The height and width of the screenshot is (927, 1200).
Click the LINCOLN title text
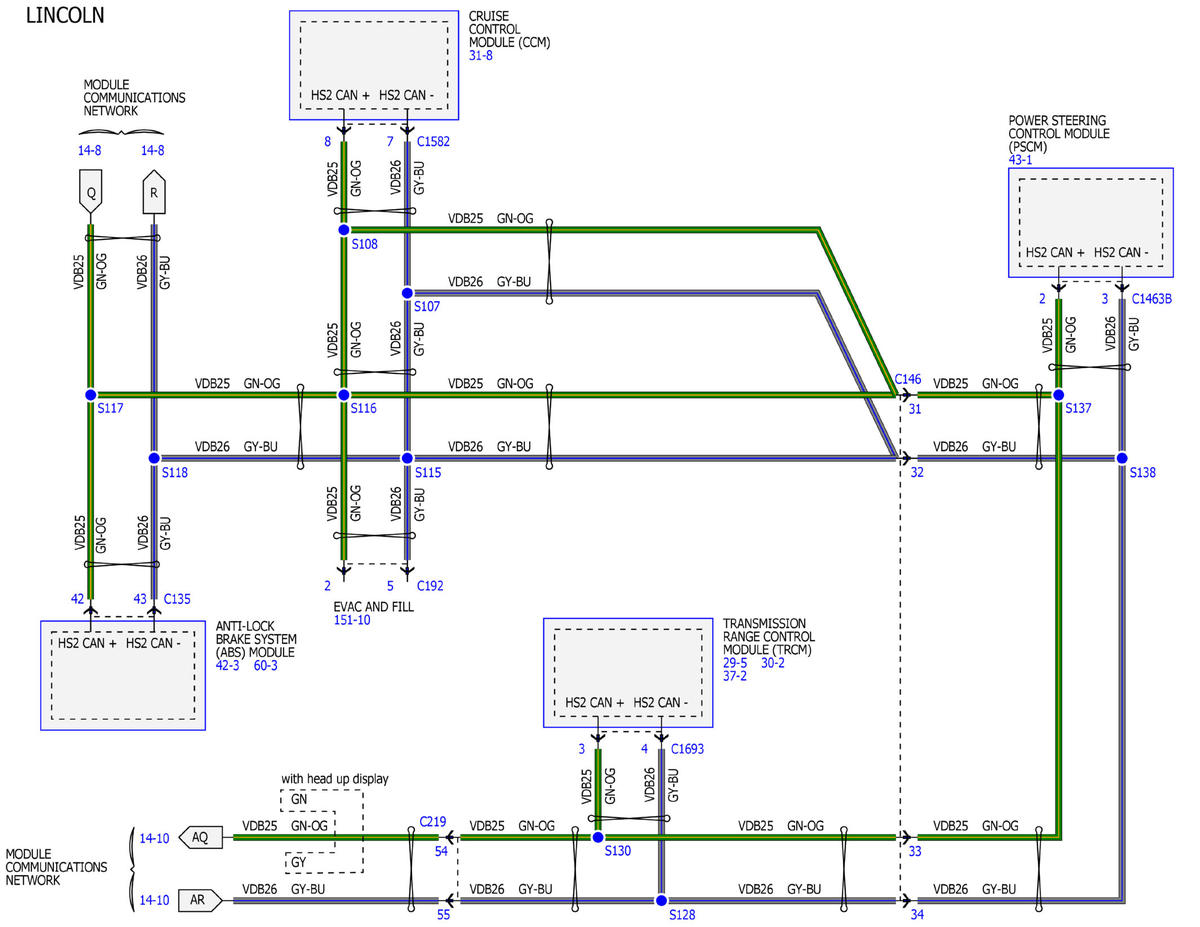click(x=63, y=15)
